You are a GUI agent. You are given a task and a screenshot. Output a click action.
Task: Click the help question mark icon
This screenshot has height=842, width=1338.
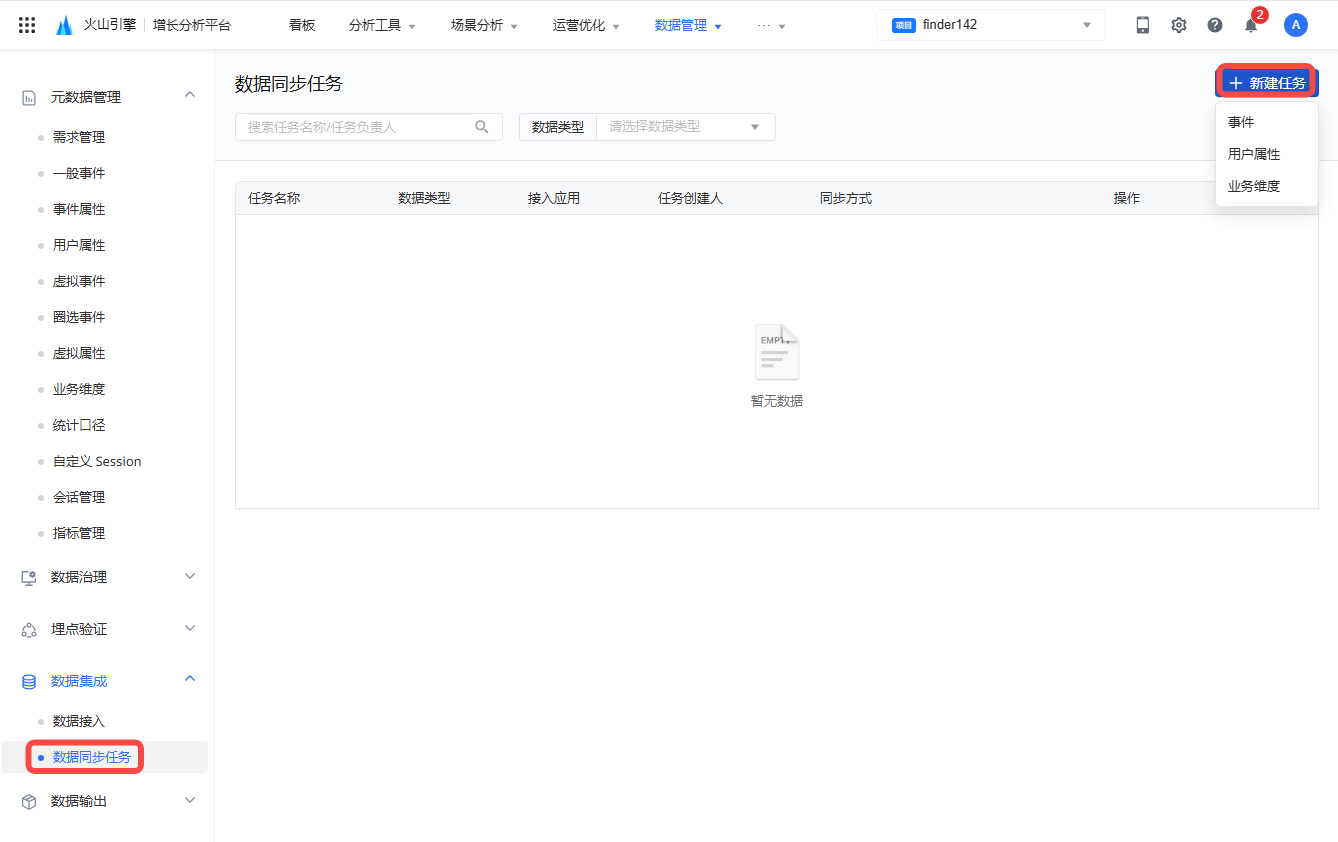1215,25
